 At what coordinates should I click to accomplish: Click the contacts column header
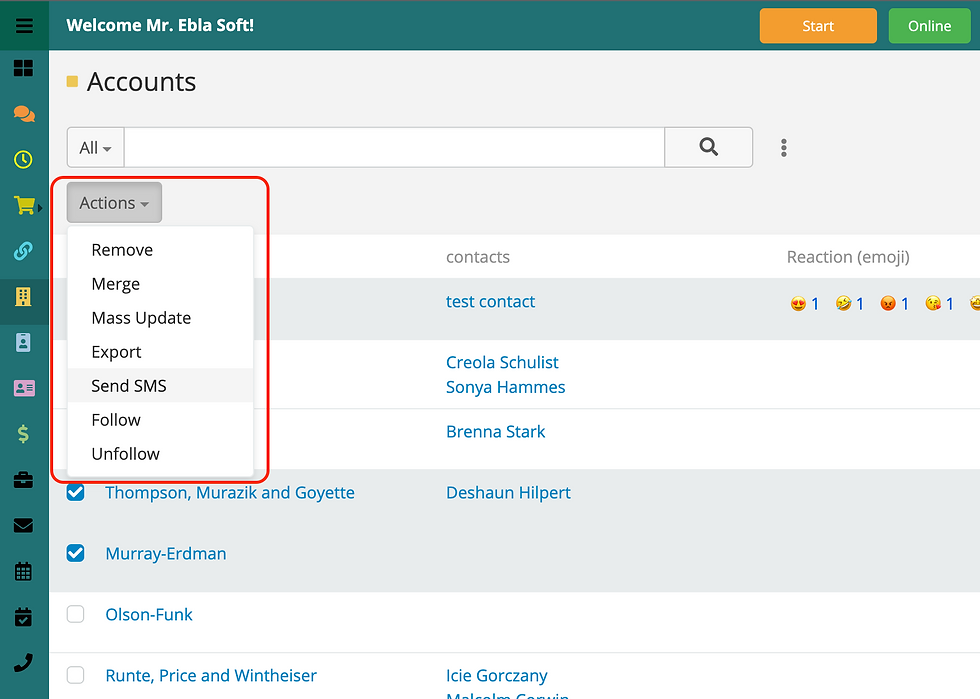click(478, 257)
